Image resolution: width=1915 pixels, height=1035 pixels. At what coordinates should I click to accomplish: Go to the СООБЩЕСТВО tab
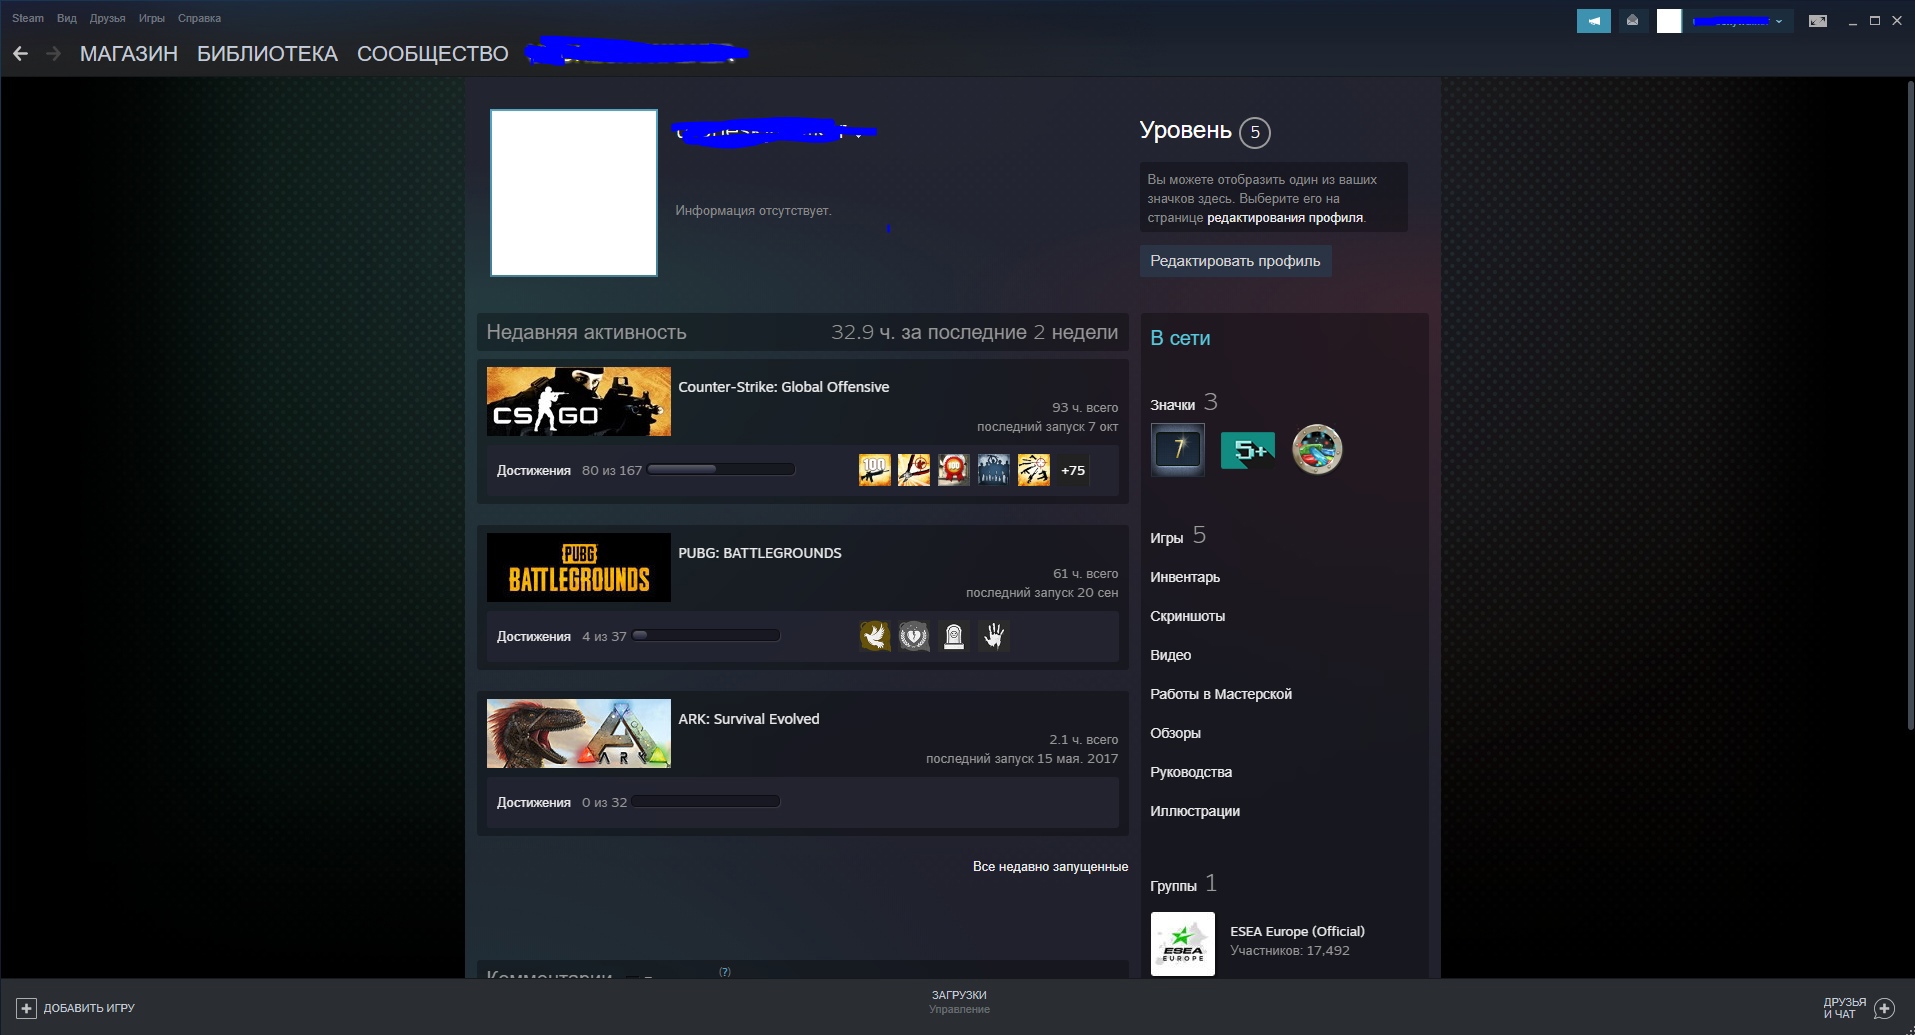pos(433,54)
